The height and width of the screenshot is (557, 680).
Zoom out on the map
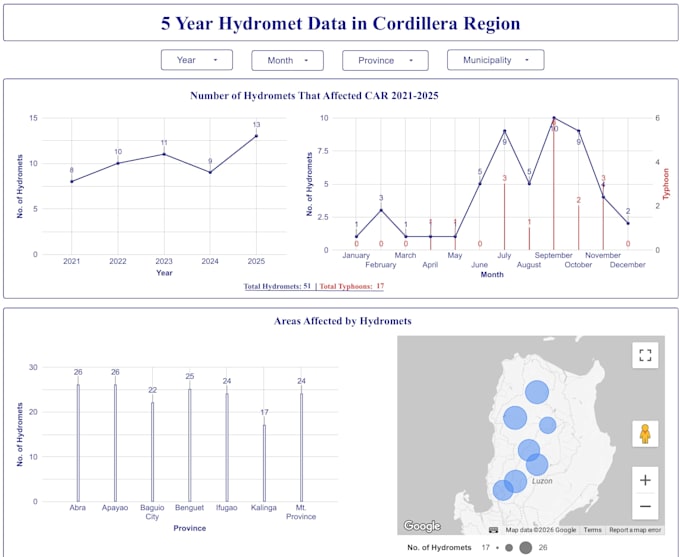[x=645, y=506]
